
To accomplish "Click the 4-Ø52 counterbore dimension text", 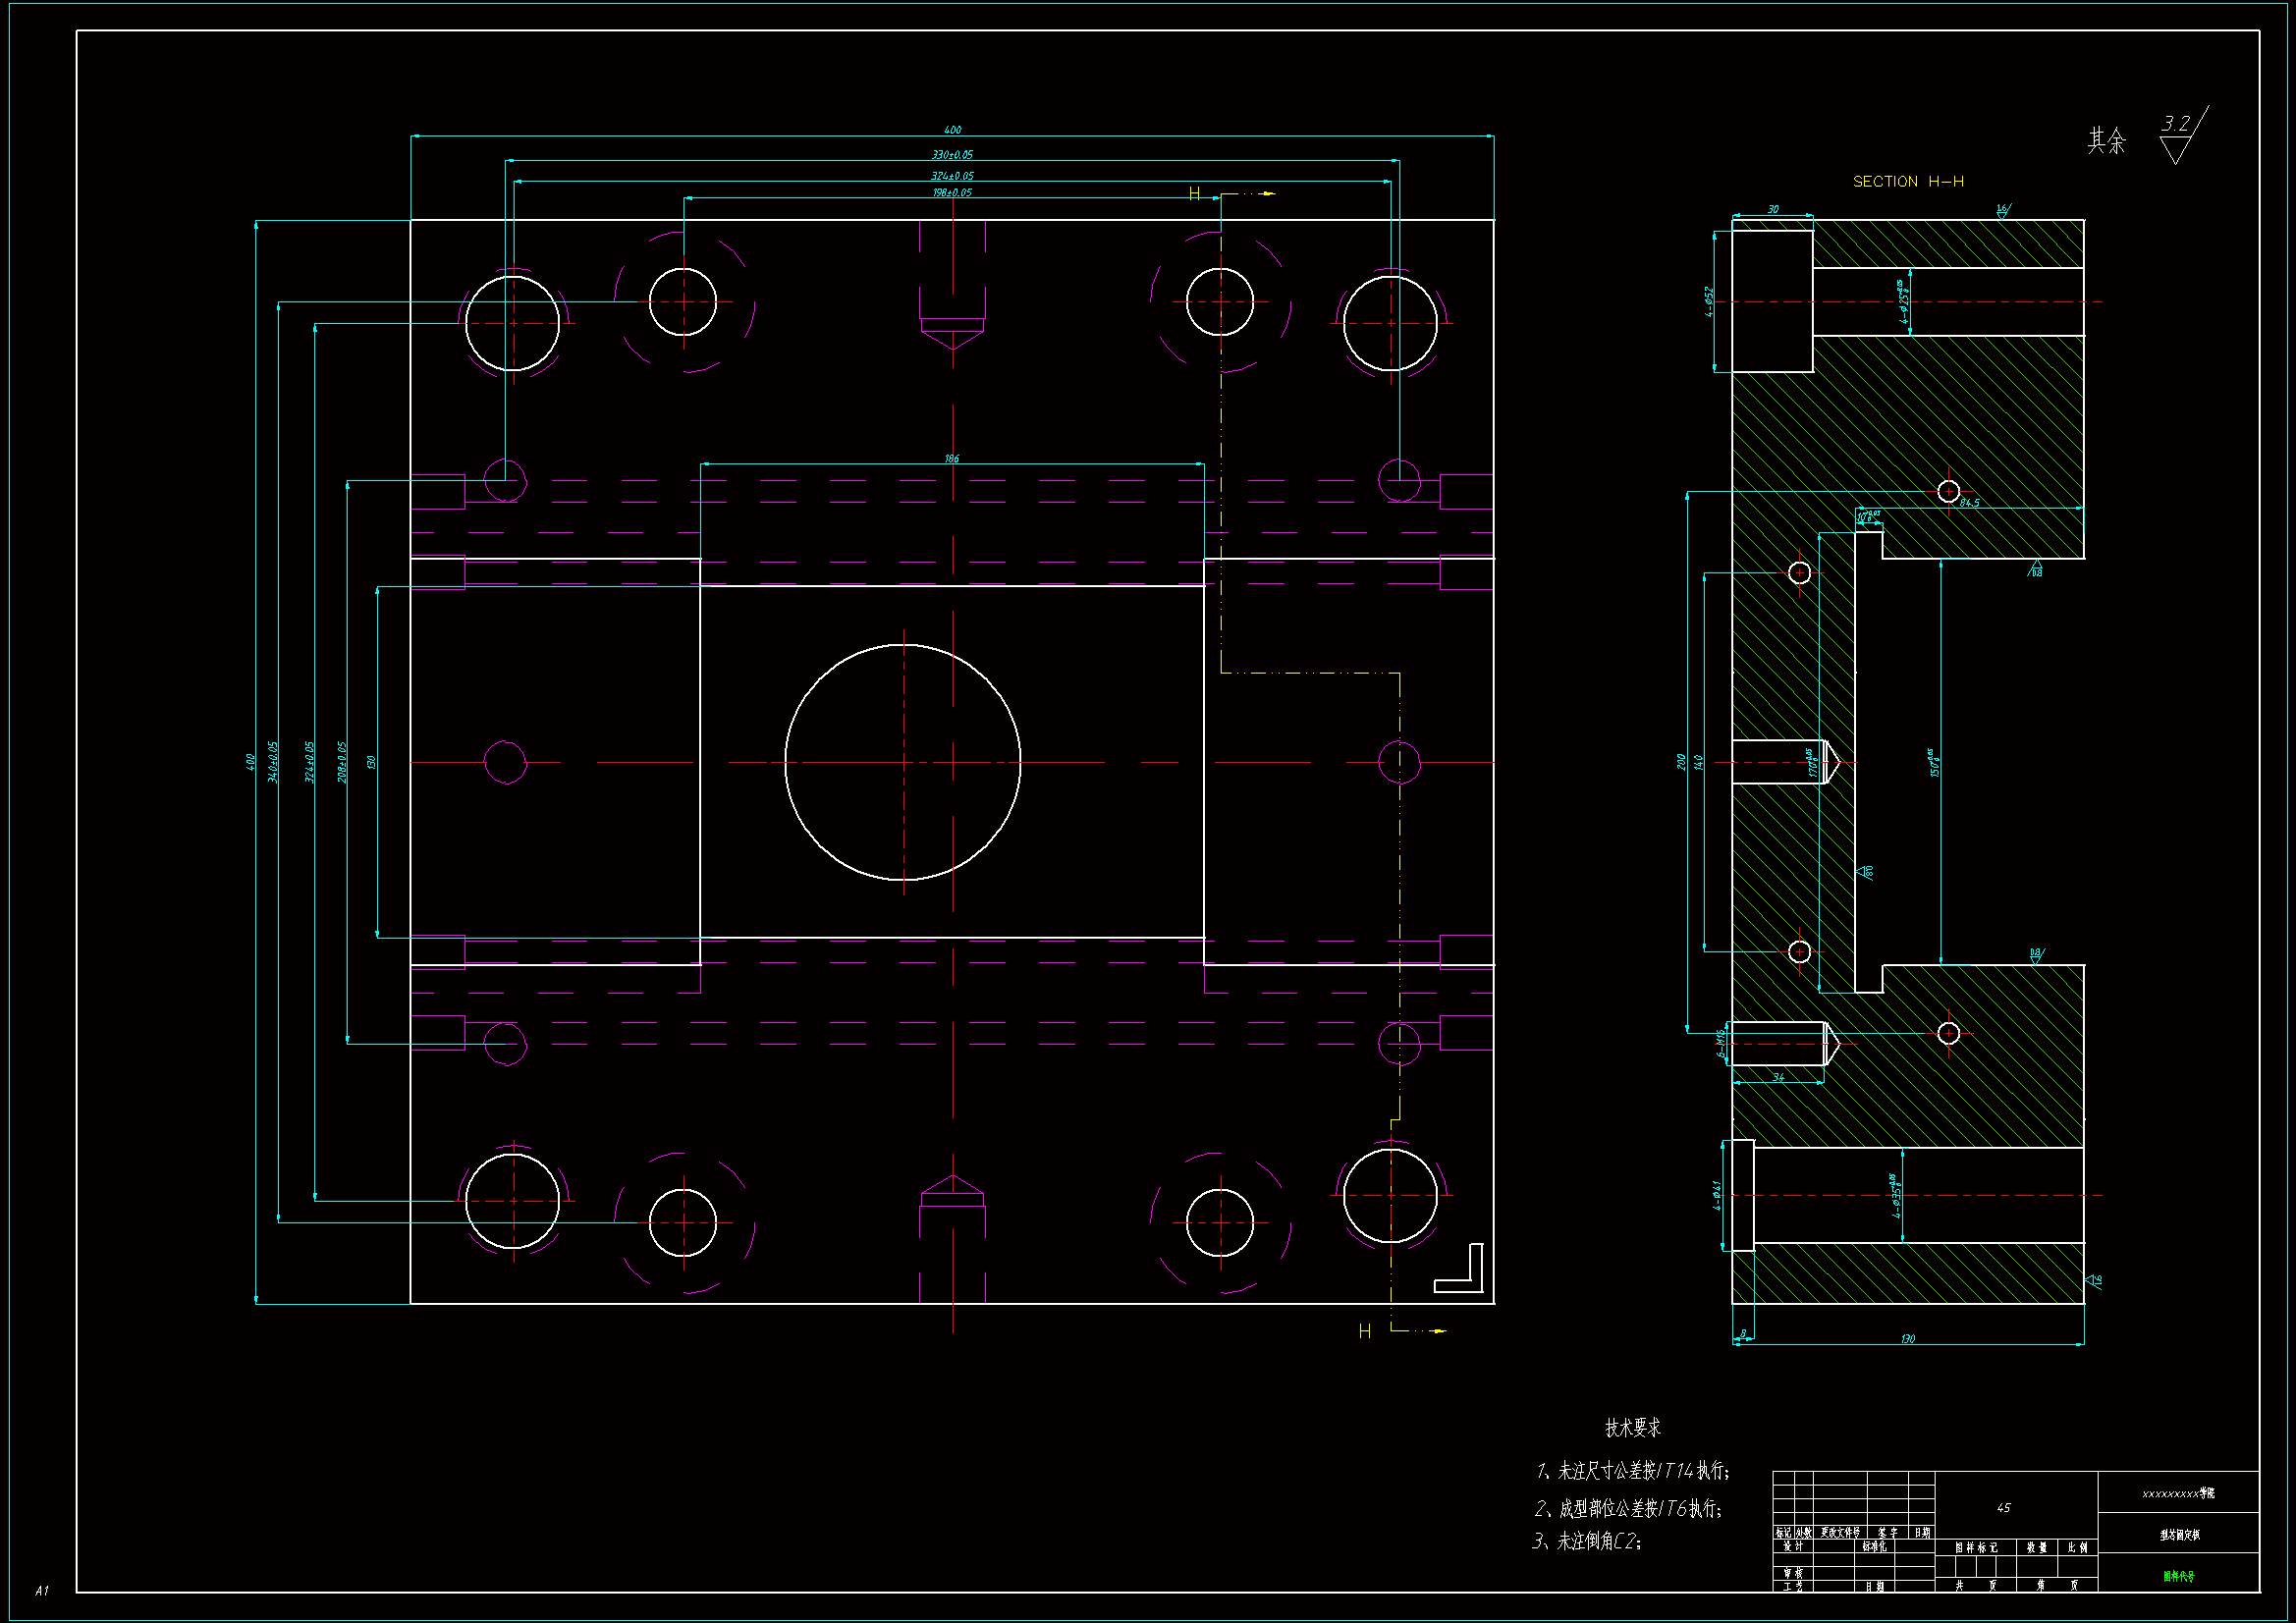I will click(x=1709, y=301).
